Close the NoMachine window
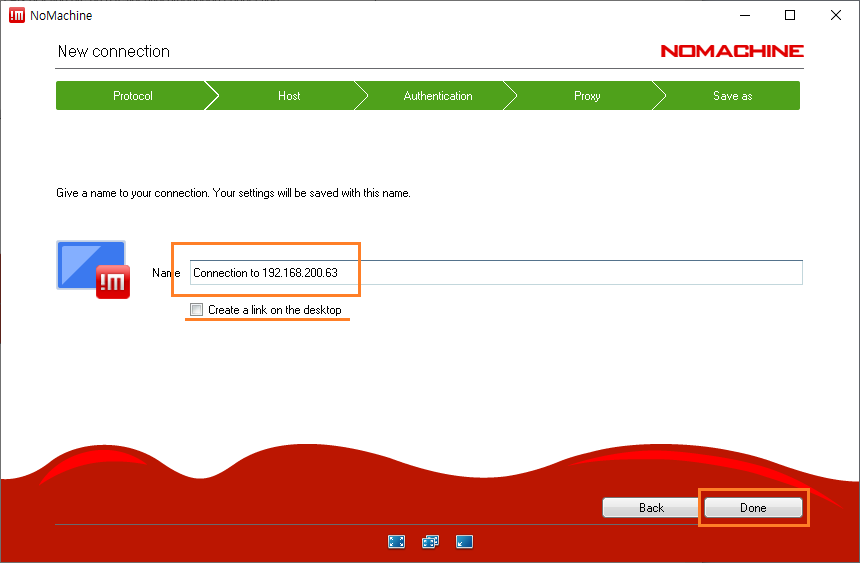This screenshot has height=563, width=860. [x=835, y=15]
